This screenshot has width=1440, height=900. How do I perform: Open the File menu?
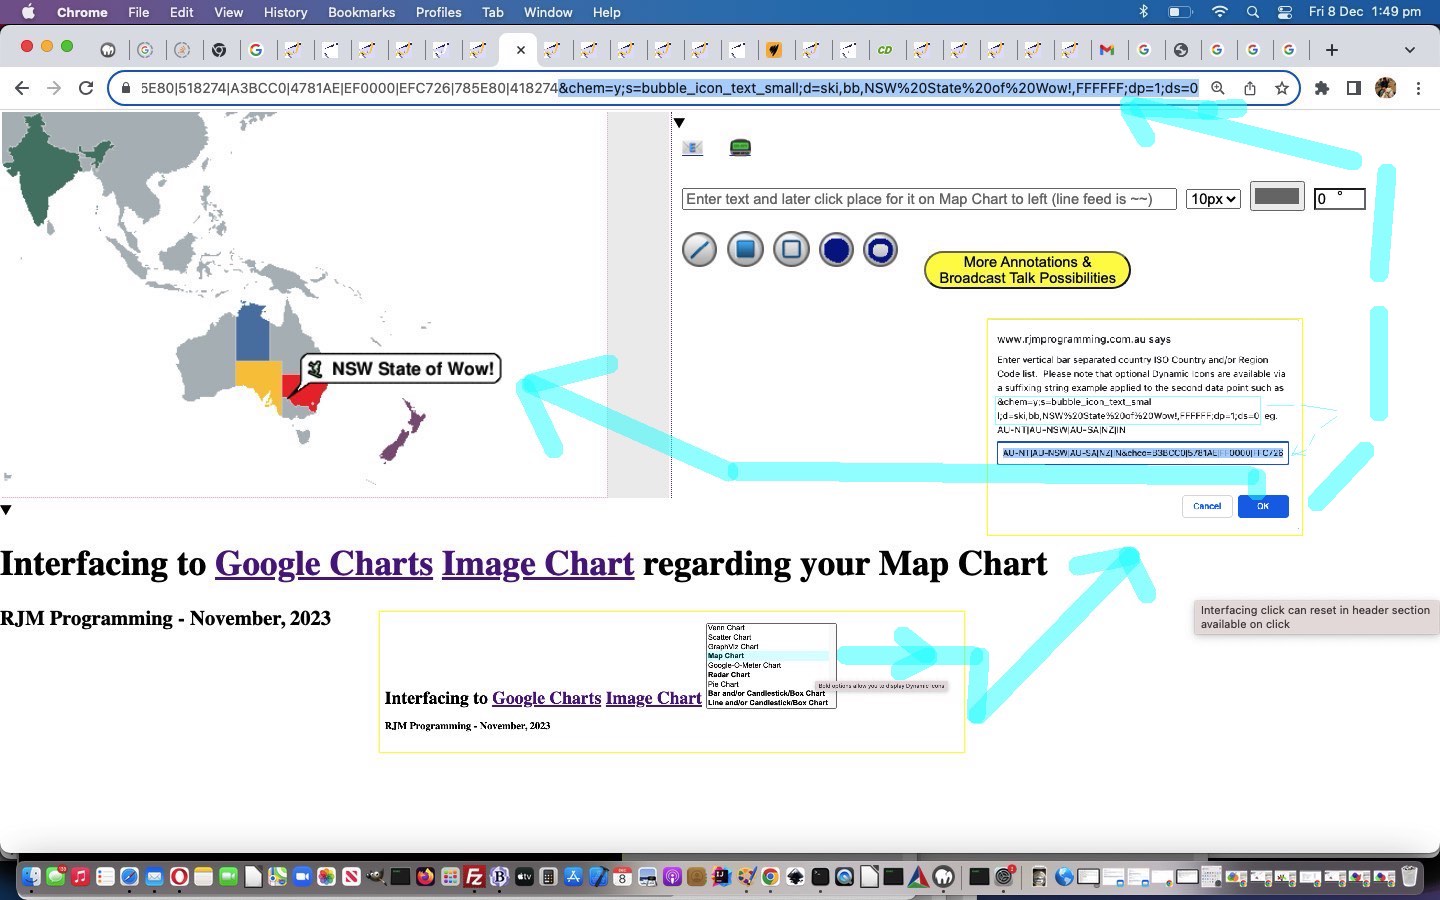tap(139, 12)
